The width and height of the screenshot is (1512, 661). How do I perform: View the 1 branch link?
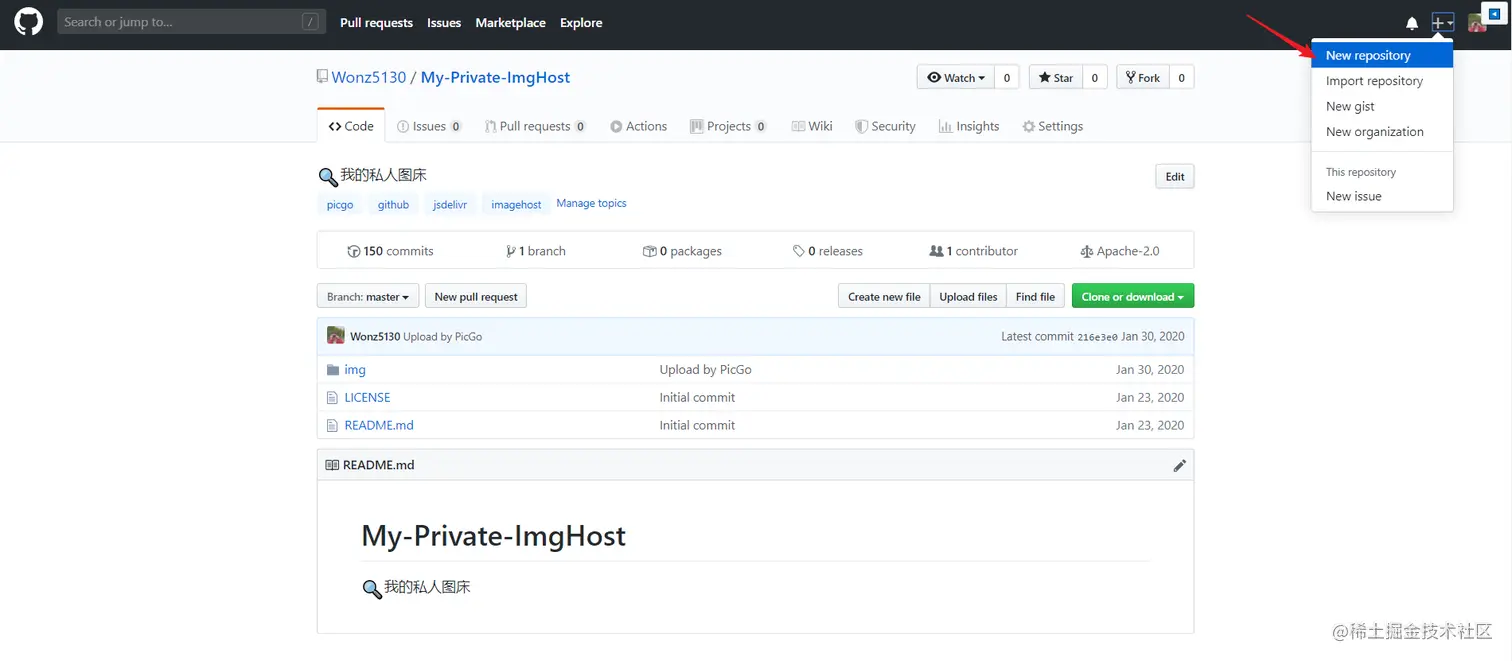click(x=536, y=251)
